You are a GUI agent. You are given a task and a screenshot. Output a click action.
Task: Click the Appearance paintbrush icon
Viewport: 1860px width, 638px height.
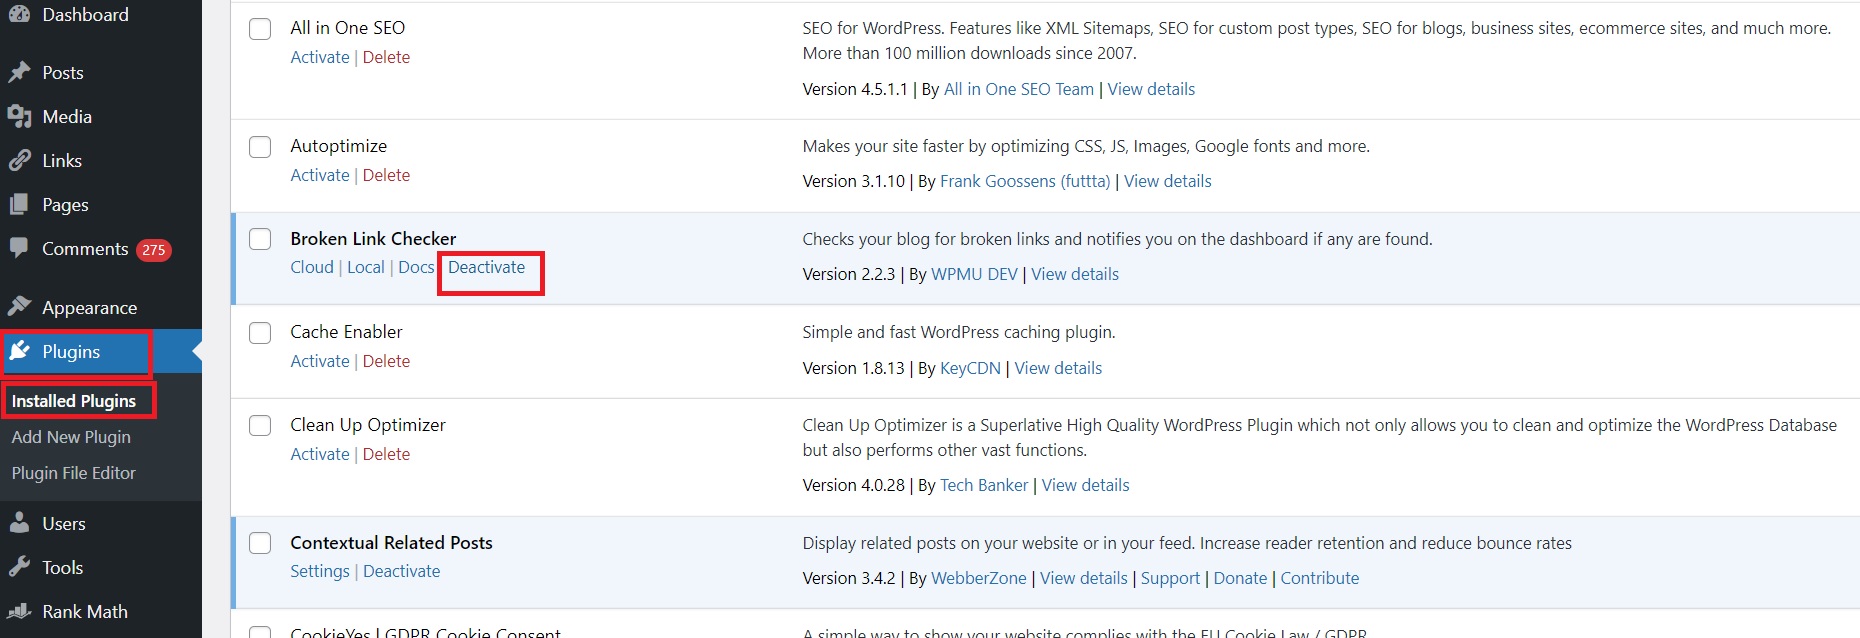(19, 307)
